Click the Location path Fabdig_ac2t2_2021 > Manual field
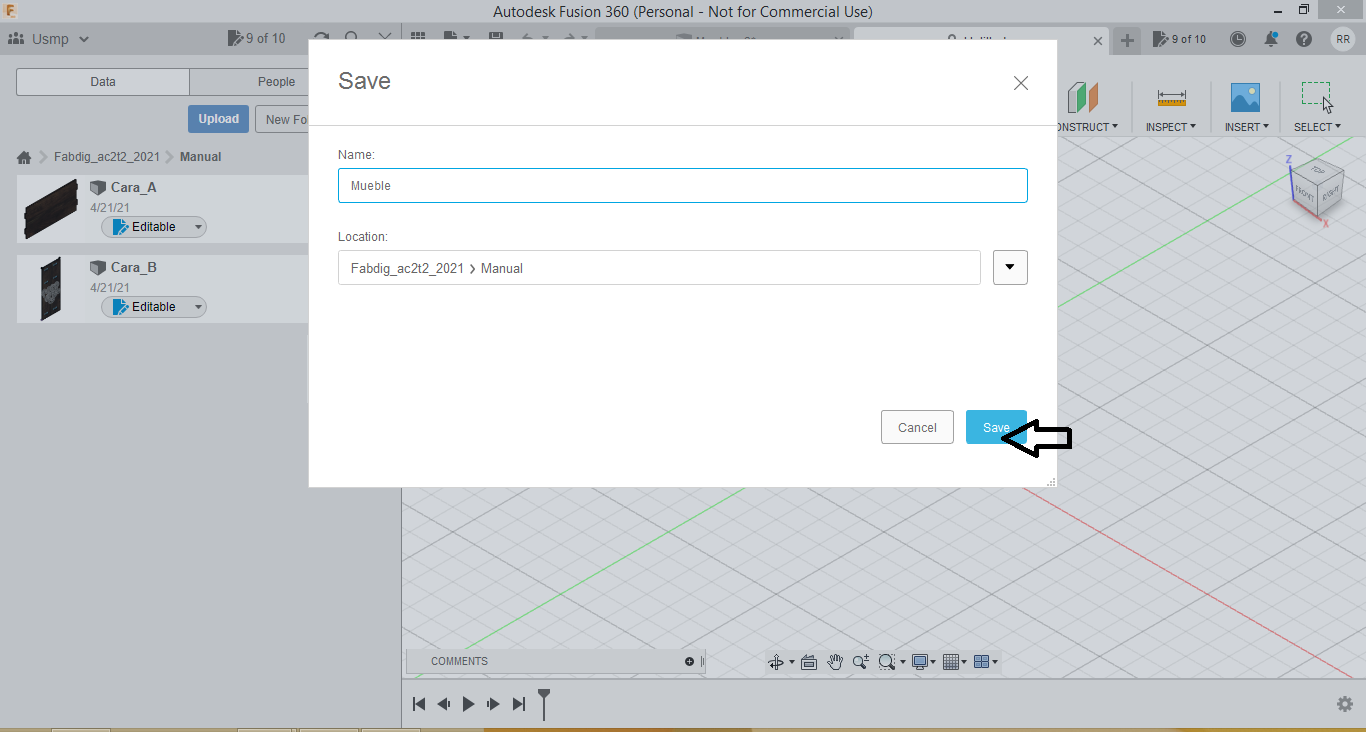 659,267
